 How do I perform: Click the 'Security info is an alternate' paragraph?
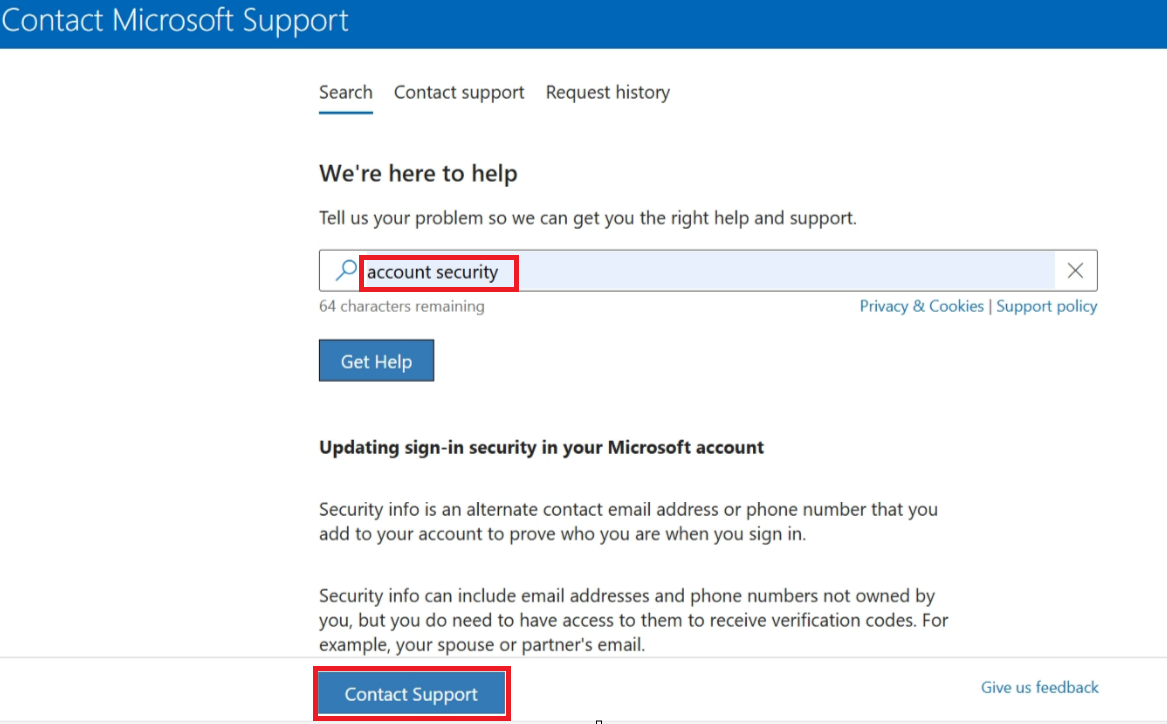(629, 522)
